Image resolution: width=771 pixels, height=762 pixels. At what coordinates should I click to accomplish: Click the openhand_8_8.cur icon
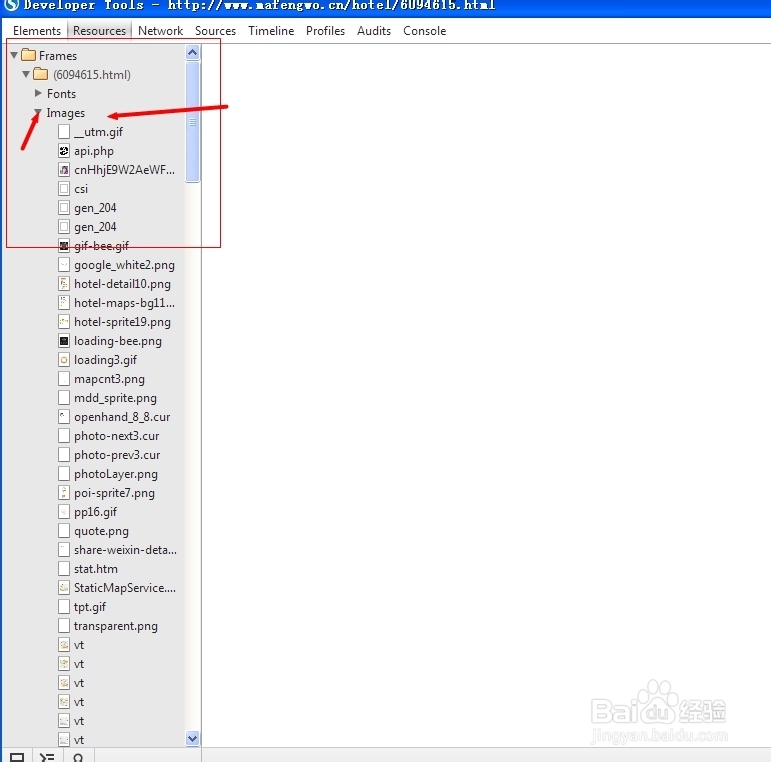[x=64, y=416]
